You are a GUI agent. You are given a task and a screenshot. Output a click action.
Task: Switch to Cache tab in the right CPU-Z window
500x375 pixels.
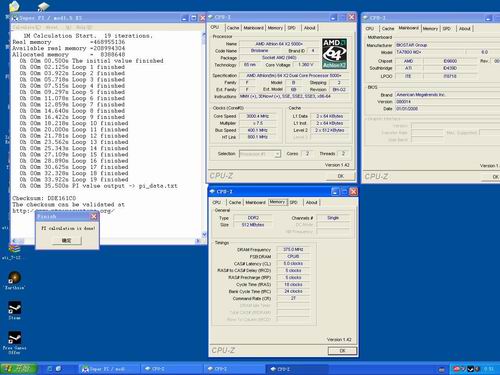[x=388, y=29]
